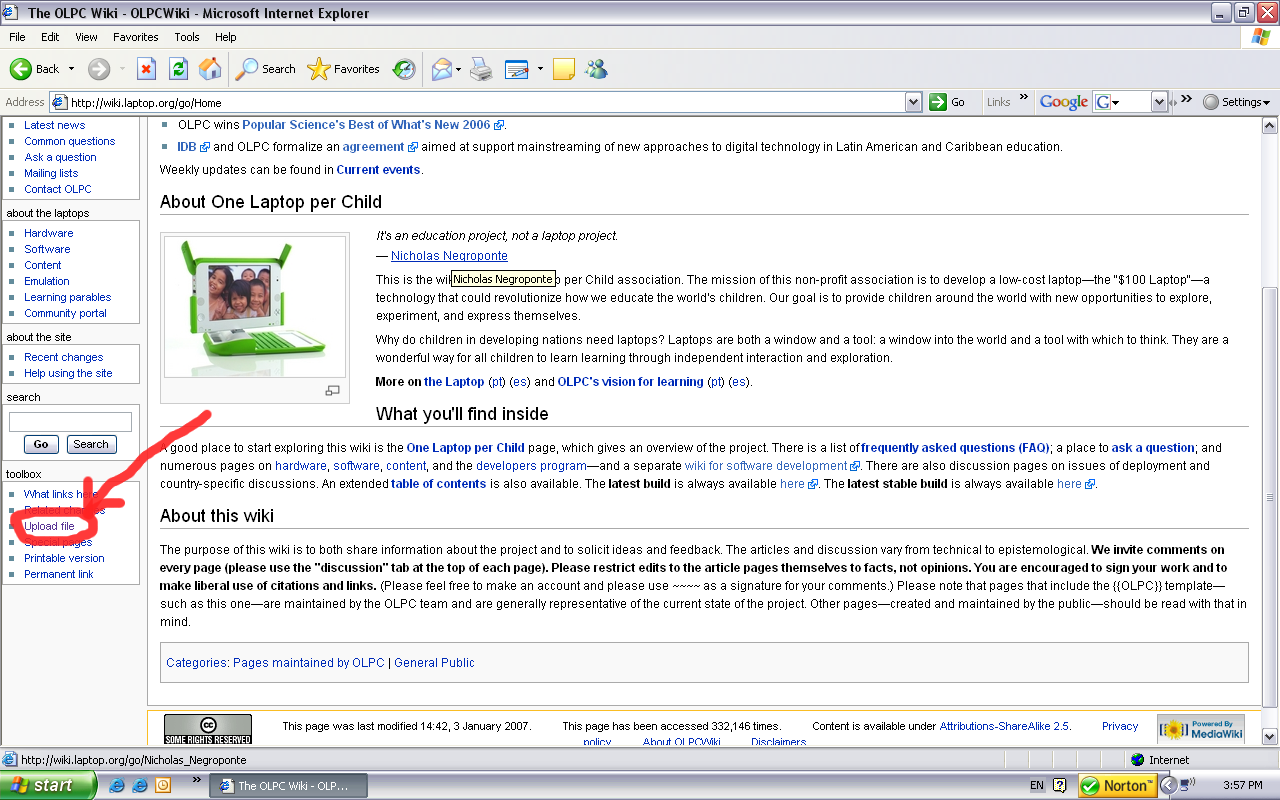Click the Stop loading icon in toolbar
This screenshot has height=800, width=1280.
pos(146,69)
